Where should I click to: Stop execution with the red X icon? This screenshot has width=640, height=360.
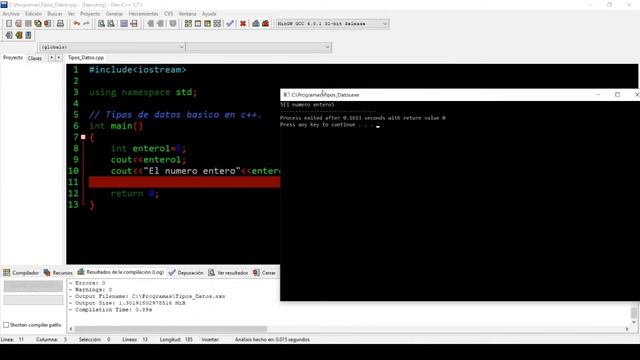coord(243,24)
